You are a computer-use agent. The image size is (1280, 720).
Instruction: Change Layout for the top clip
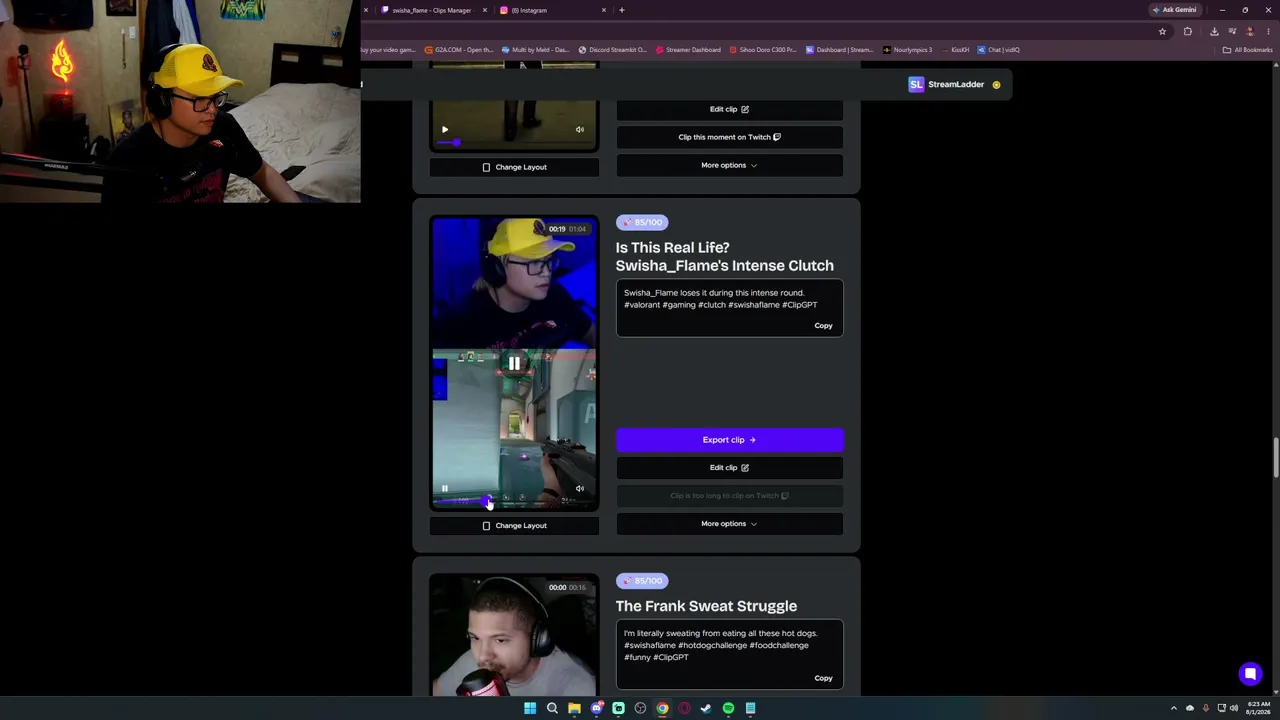coord(514,167)
